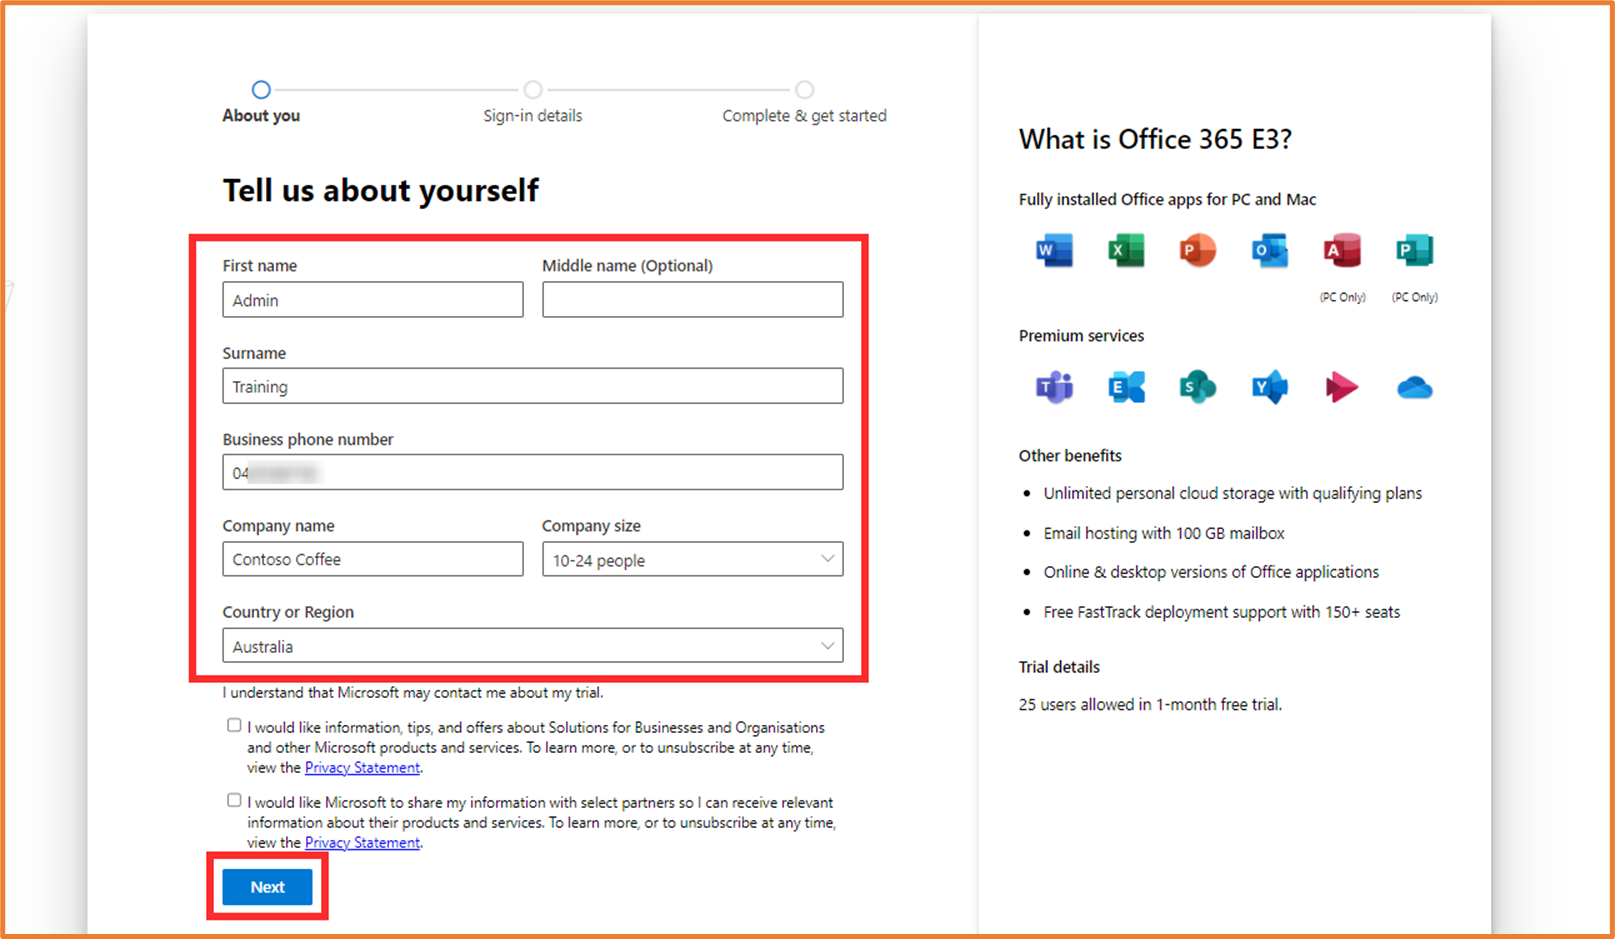Click the Yammer premium services icon
The height and width of the screenshot is (939, 1615).
pyautogui.click(x=1269, y=388)
